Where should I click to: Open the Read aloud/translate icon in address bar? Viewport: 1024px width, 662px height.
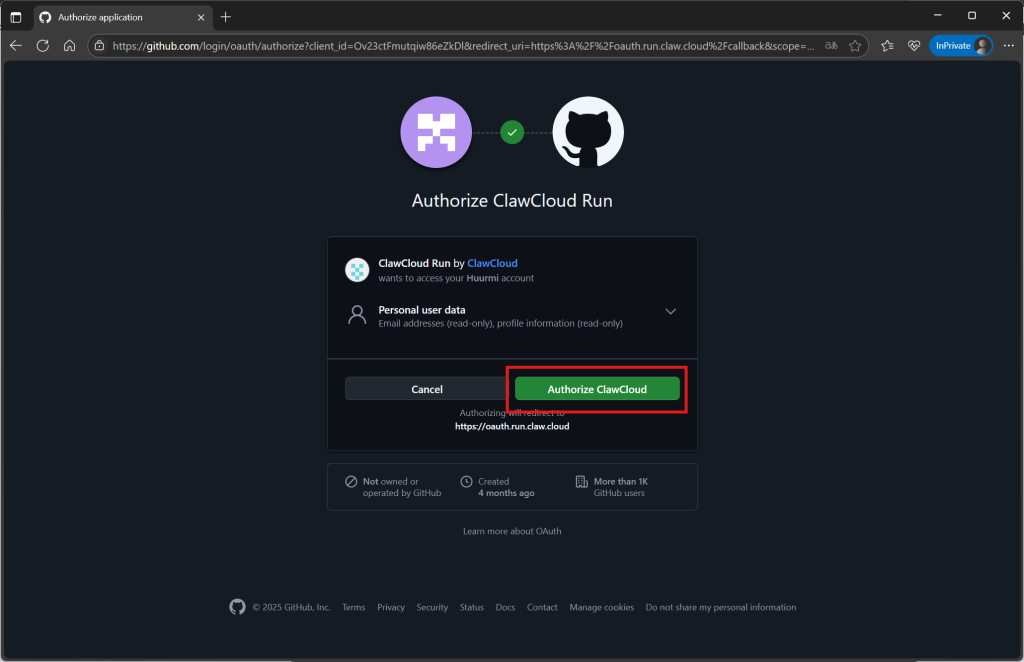coord(831,46)
